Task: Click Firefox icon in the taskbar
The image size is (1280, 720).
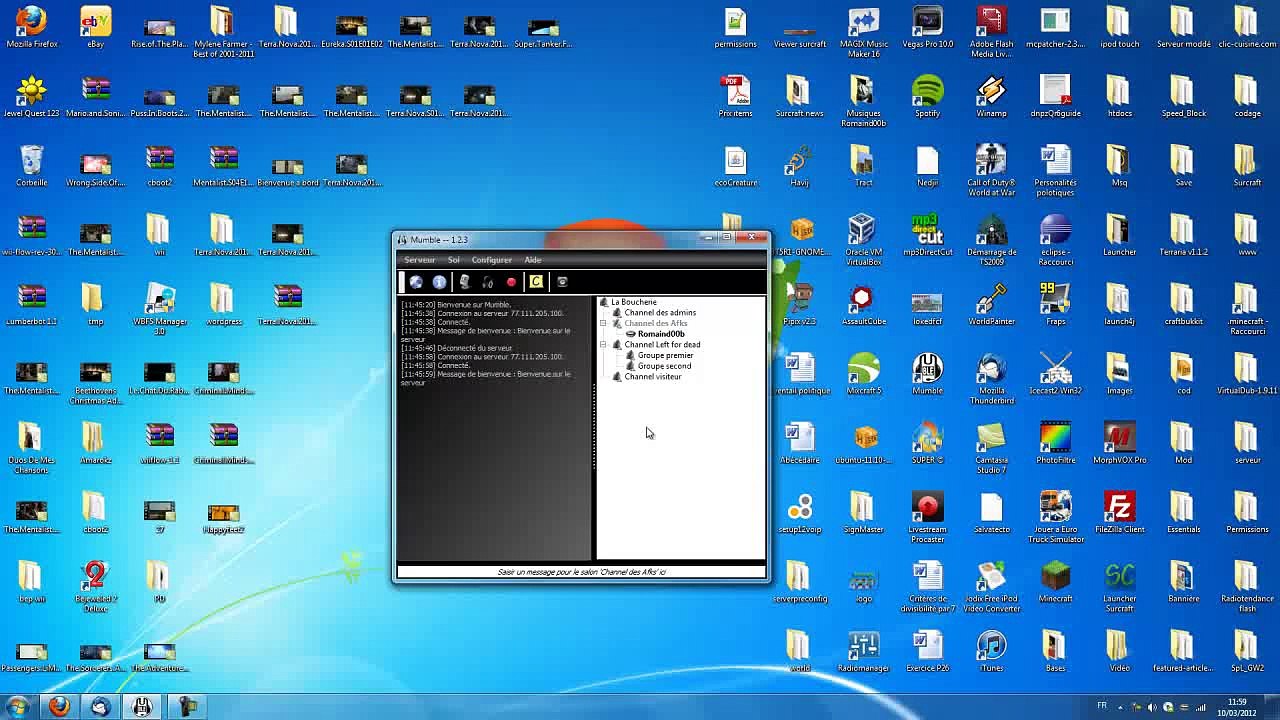Action: (59, 707)
